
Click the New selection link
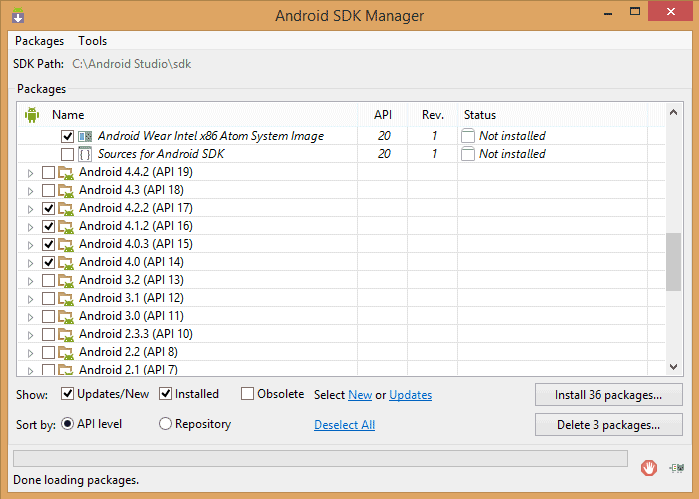coord(360,395)
